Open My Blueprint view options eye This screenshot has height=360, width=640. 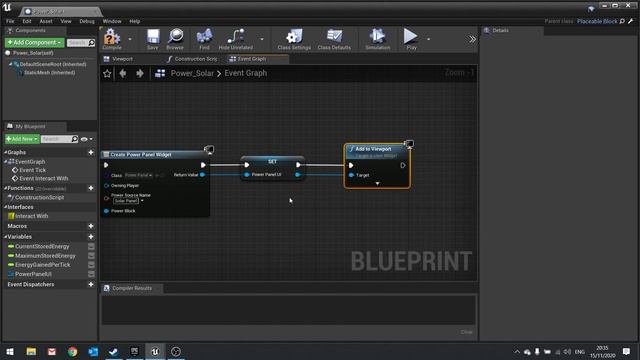click(x=86, y=139)
